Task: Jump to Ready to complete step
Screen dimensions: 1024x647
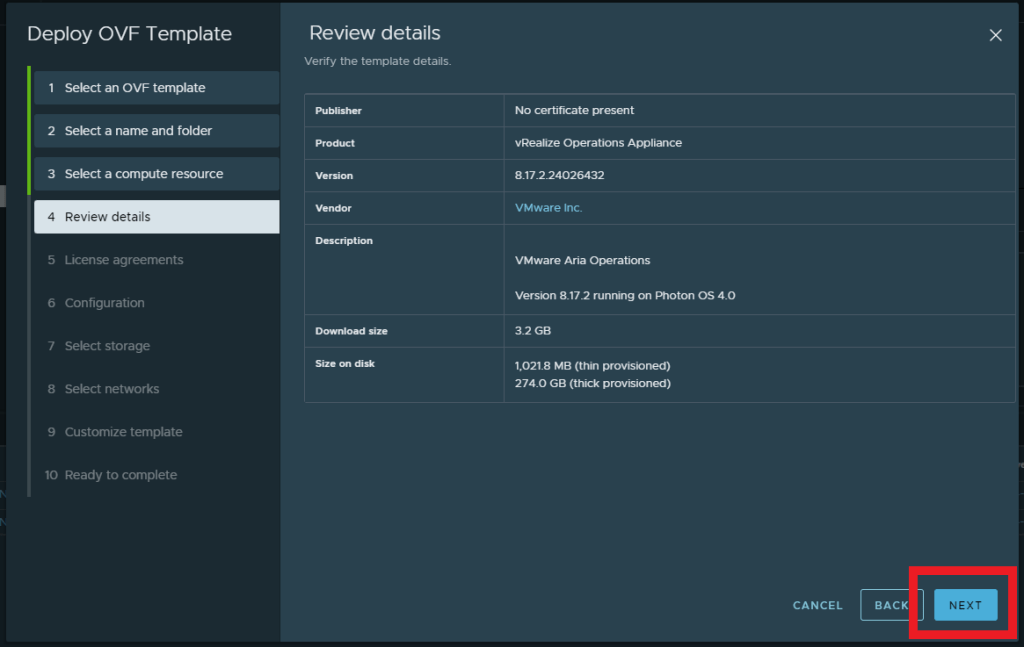Action: pyautogui.click(x=120, y=475)
